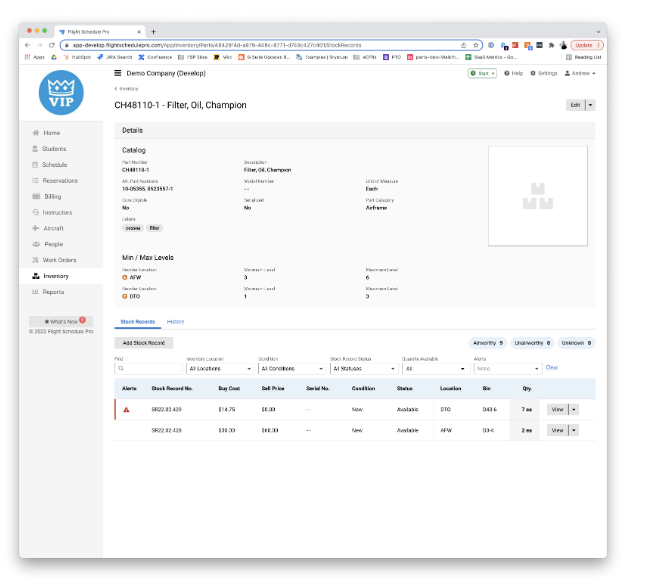Viewport: 657px width, 577px height.
Task: Open the HubSpot bookmark
Action: [x=77, y=57]
